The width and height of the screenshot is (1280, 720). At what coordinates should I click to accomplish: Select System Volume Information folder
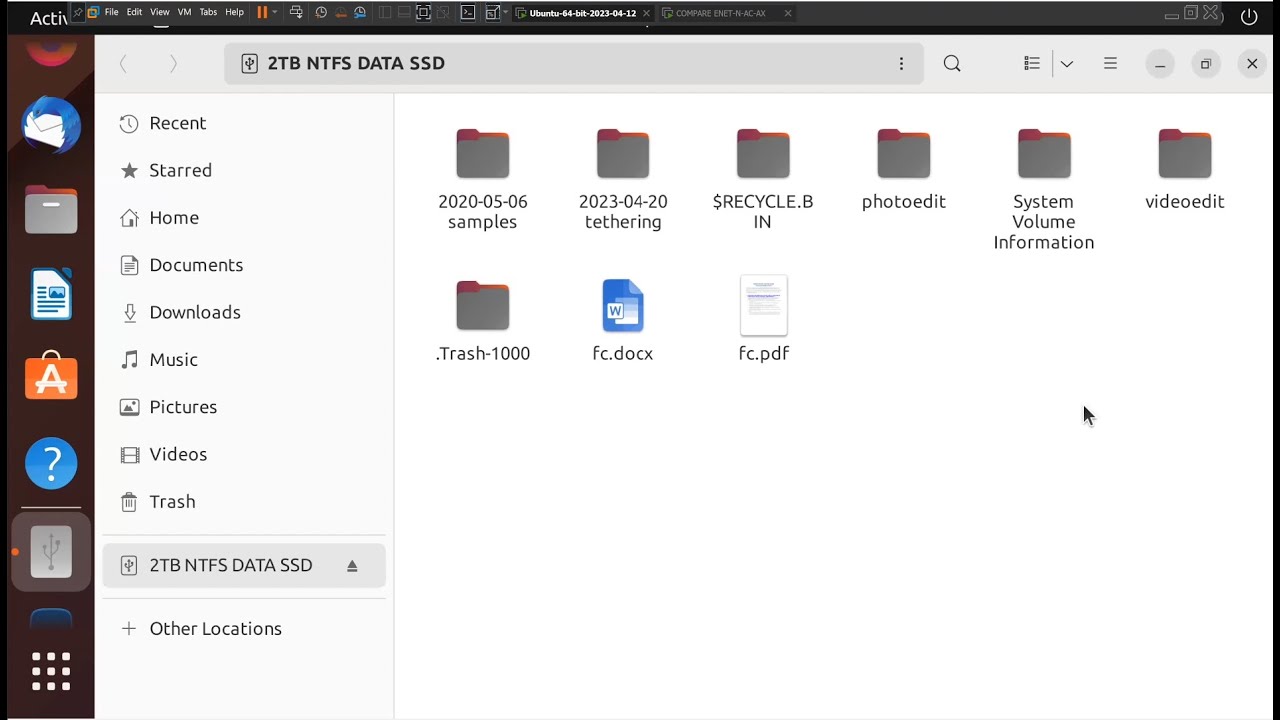pyautogui.click(x=1044, y=190)
